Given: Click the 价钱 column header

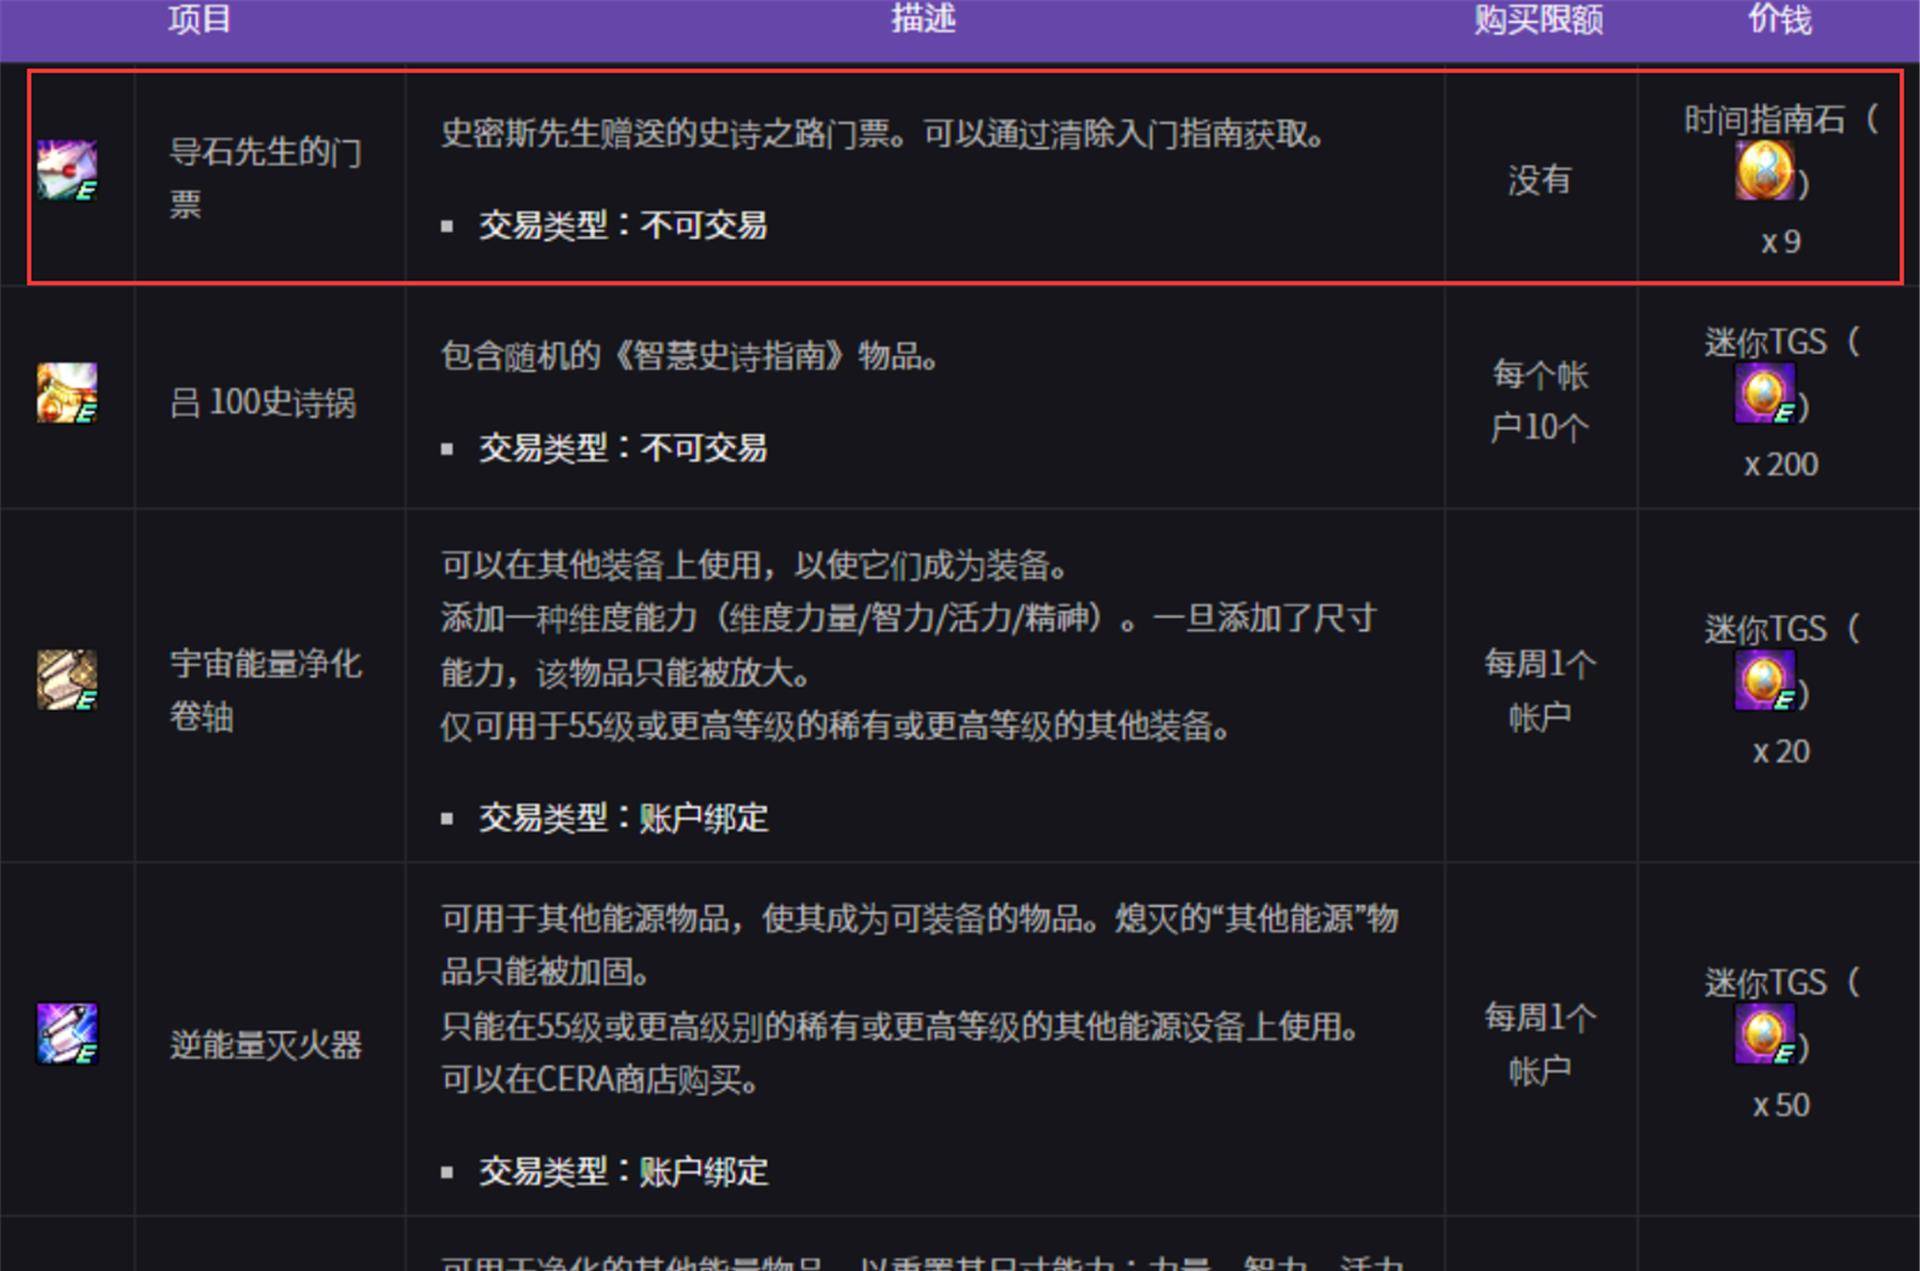Looking at the screenshot, I should click(x=1780, y=18).
